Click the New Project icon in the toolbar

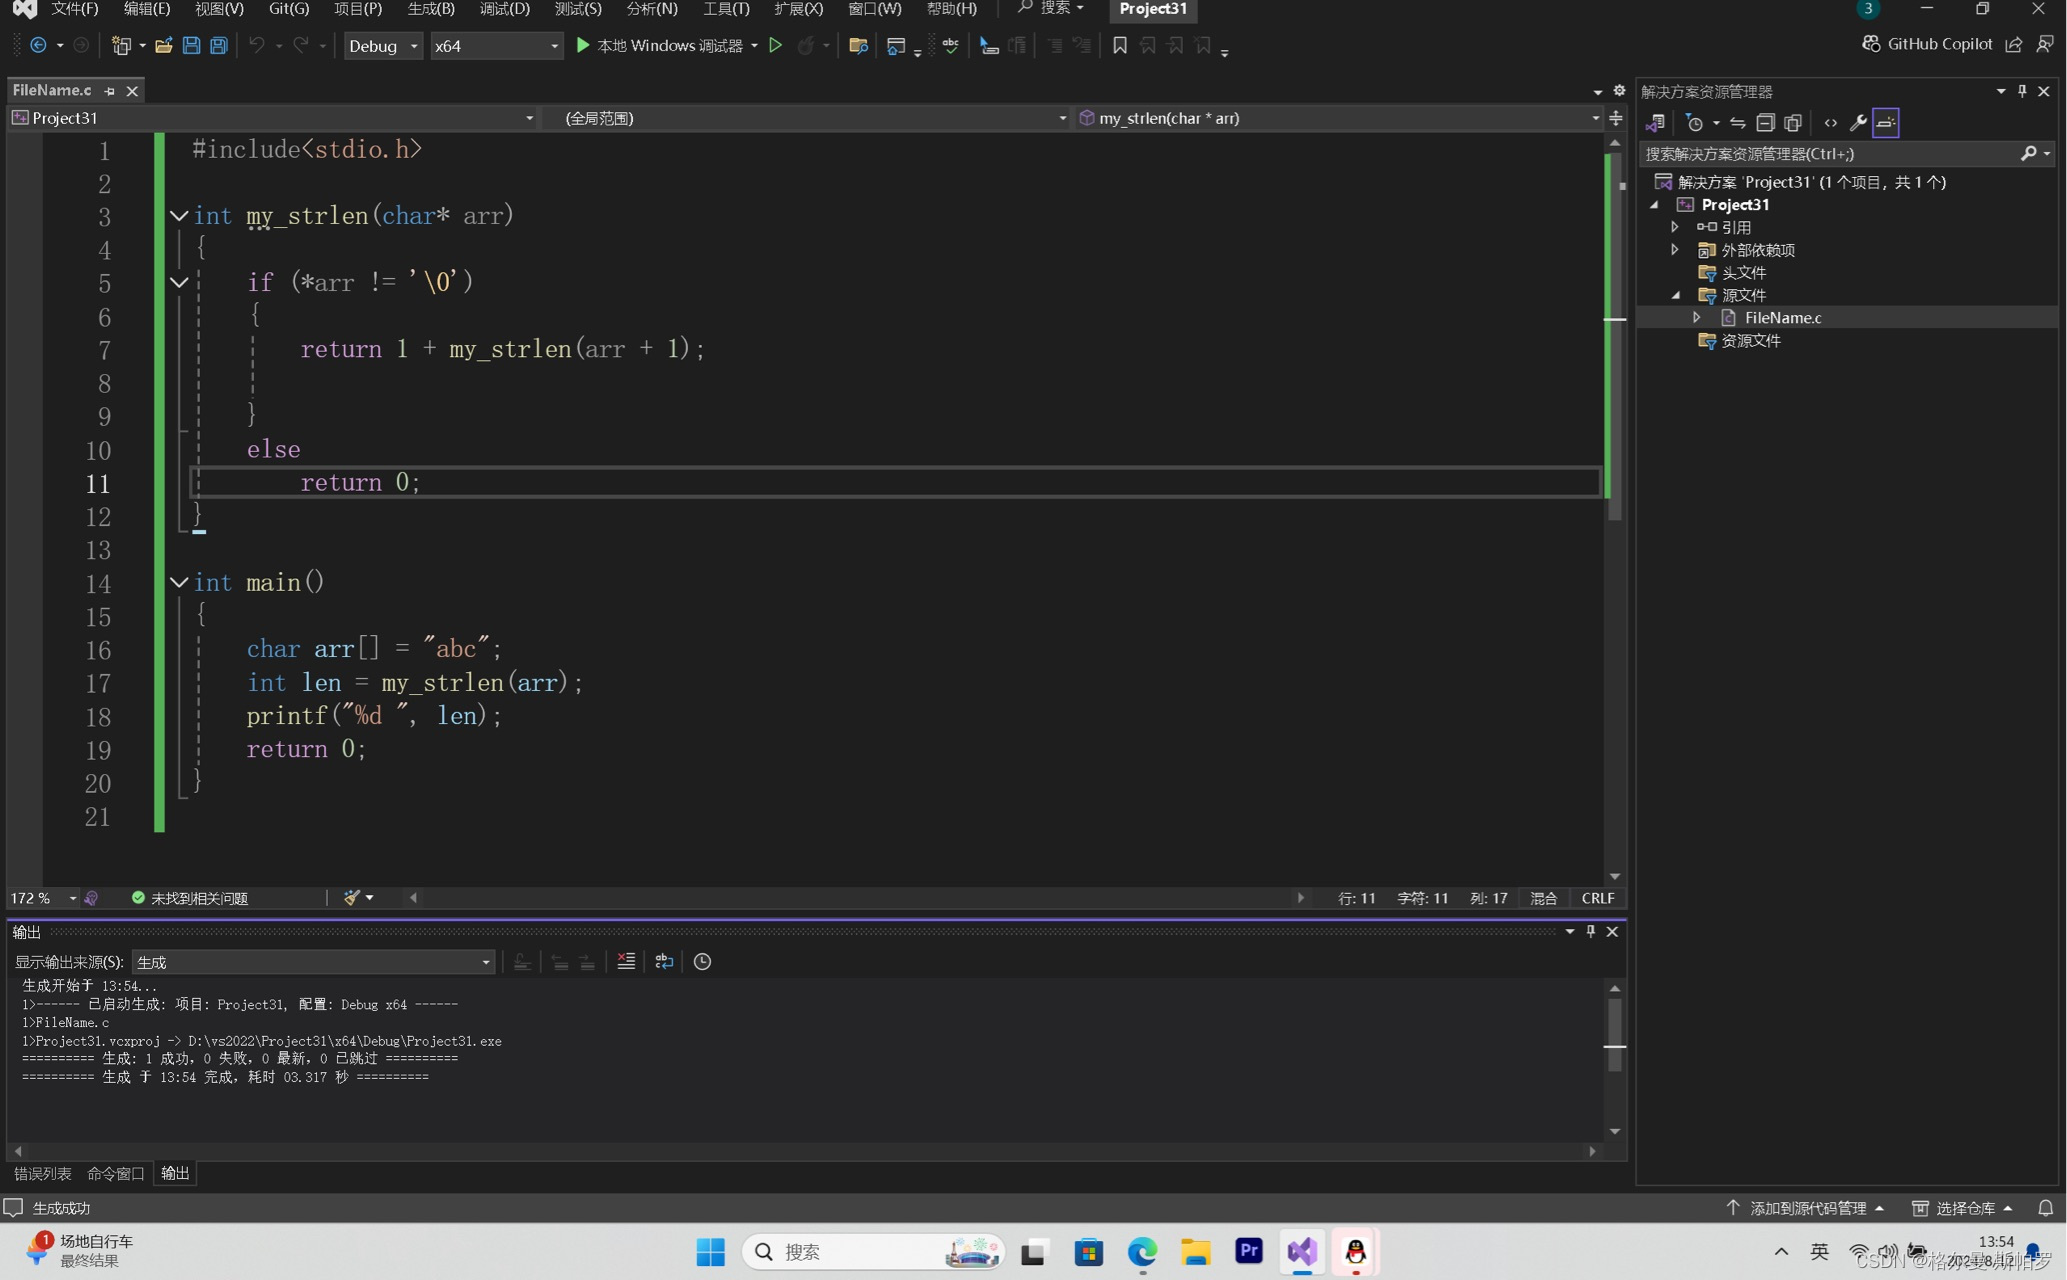tap(121, 45)
